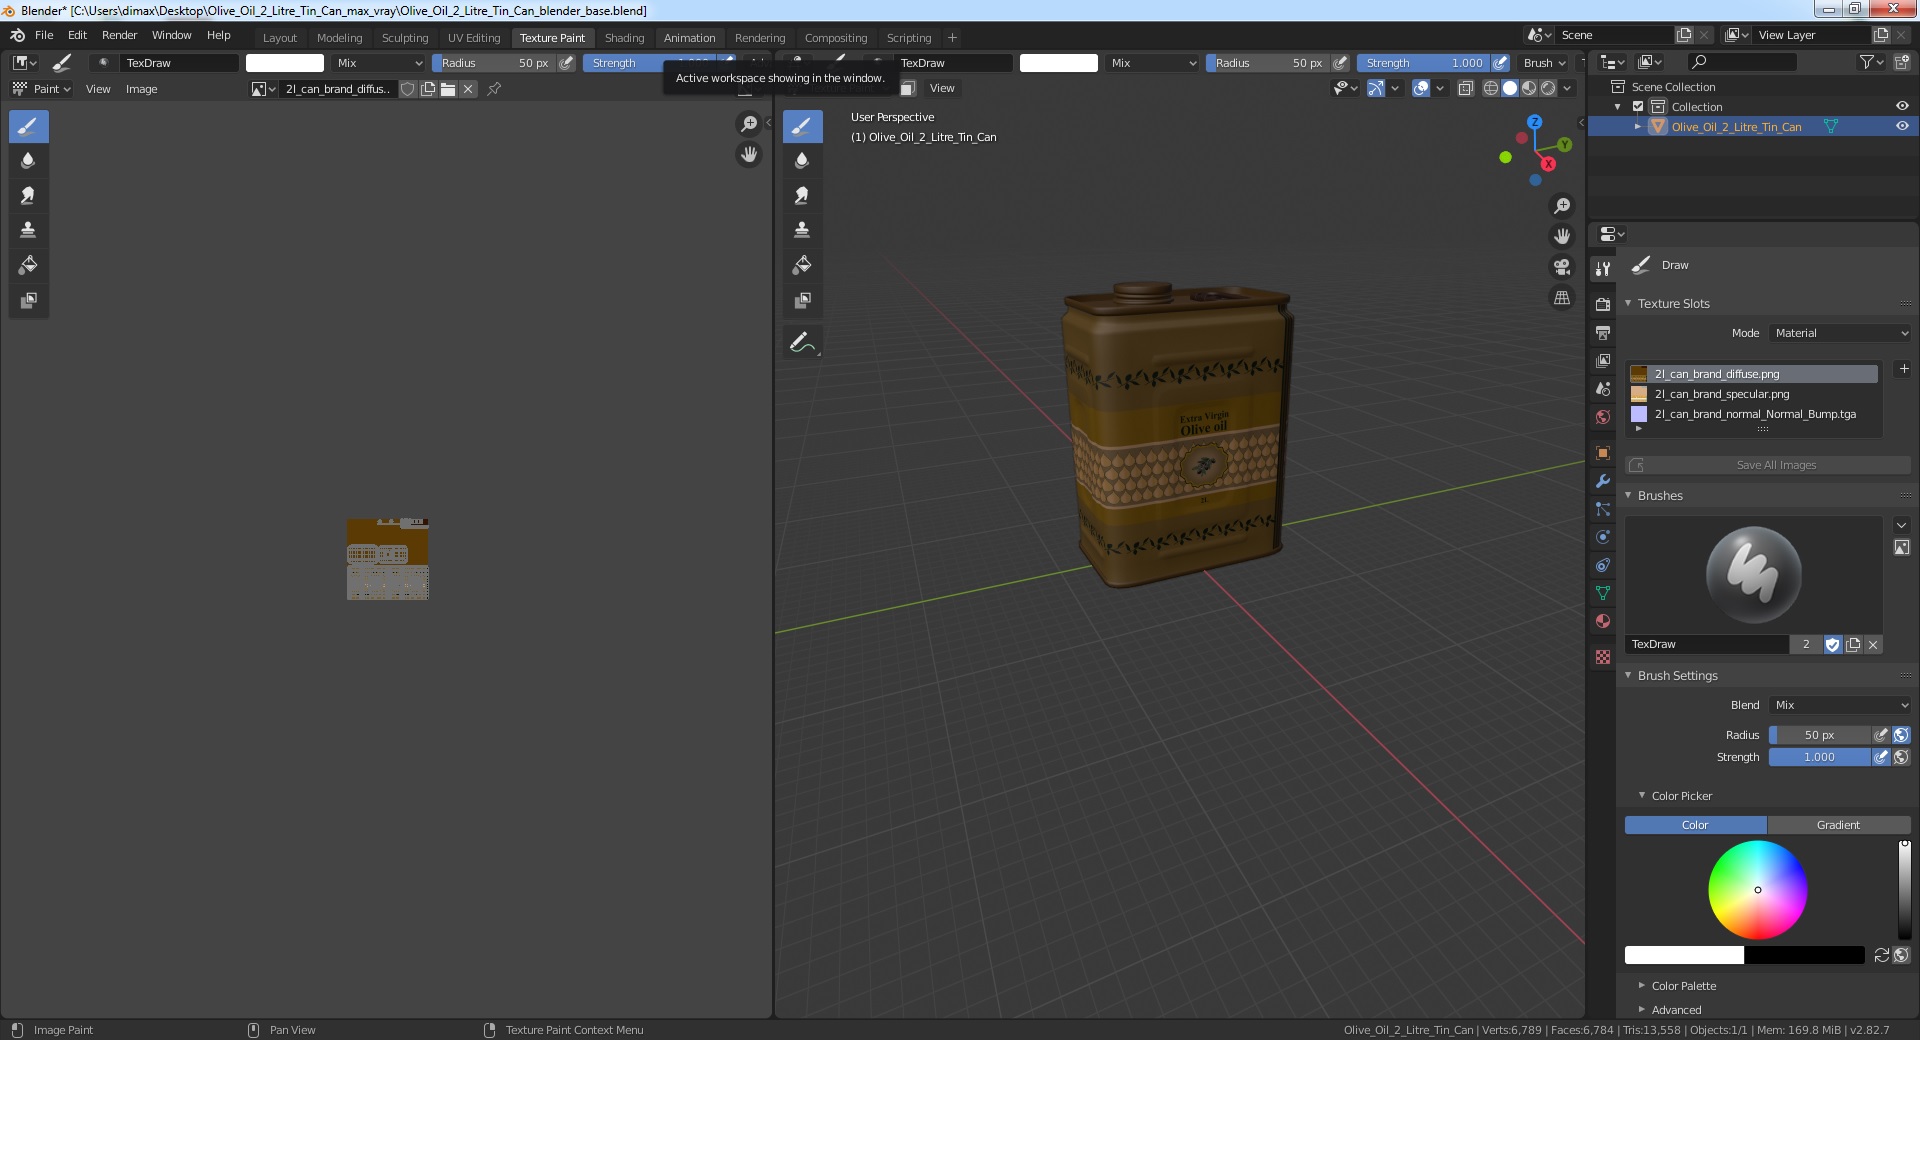Open the Blend Mix dropdown in Brush Settings
Viewport: 1920px width, 1158px height.
[1841, 705]
